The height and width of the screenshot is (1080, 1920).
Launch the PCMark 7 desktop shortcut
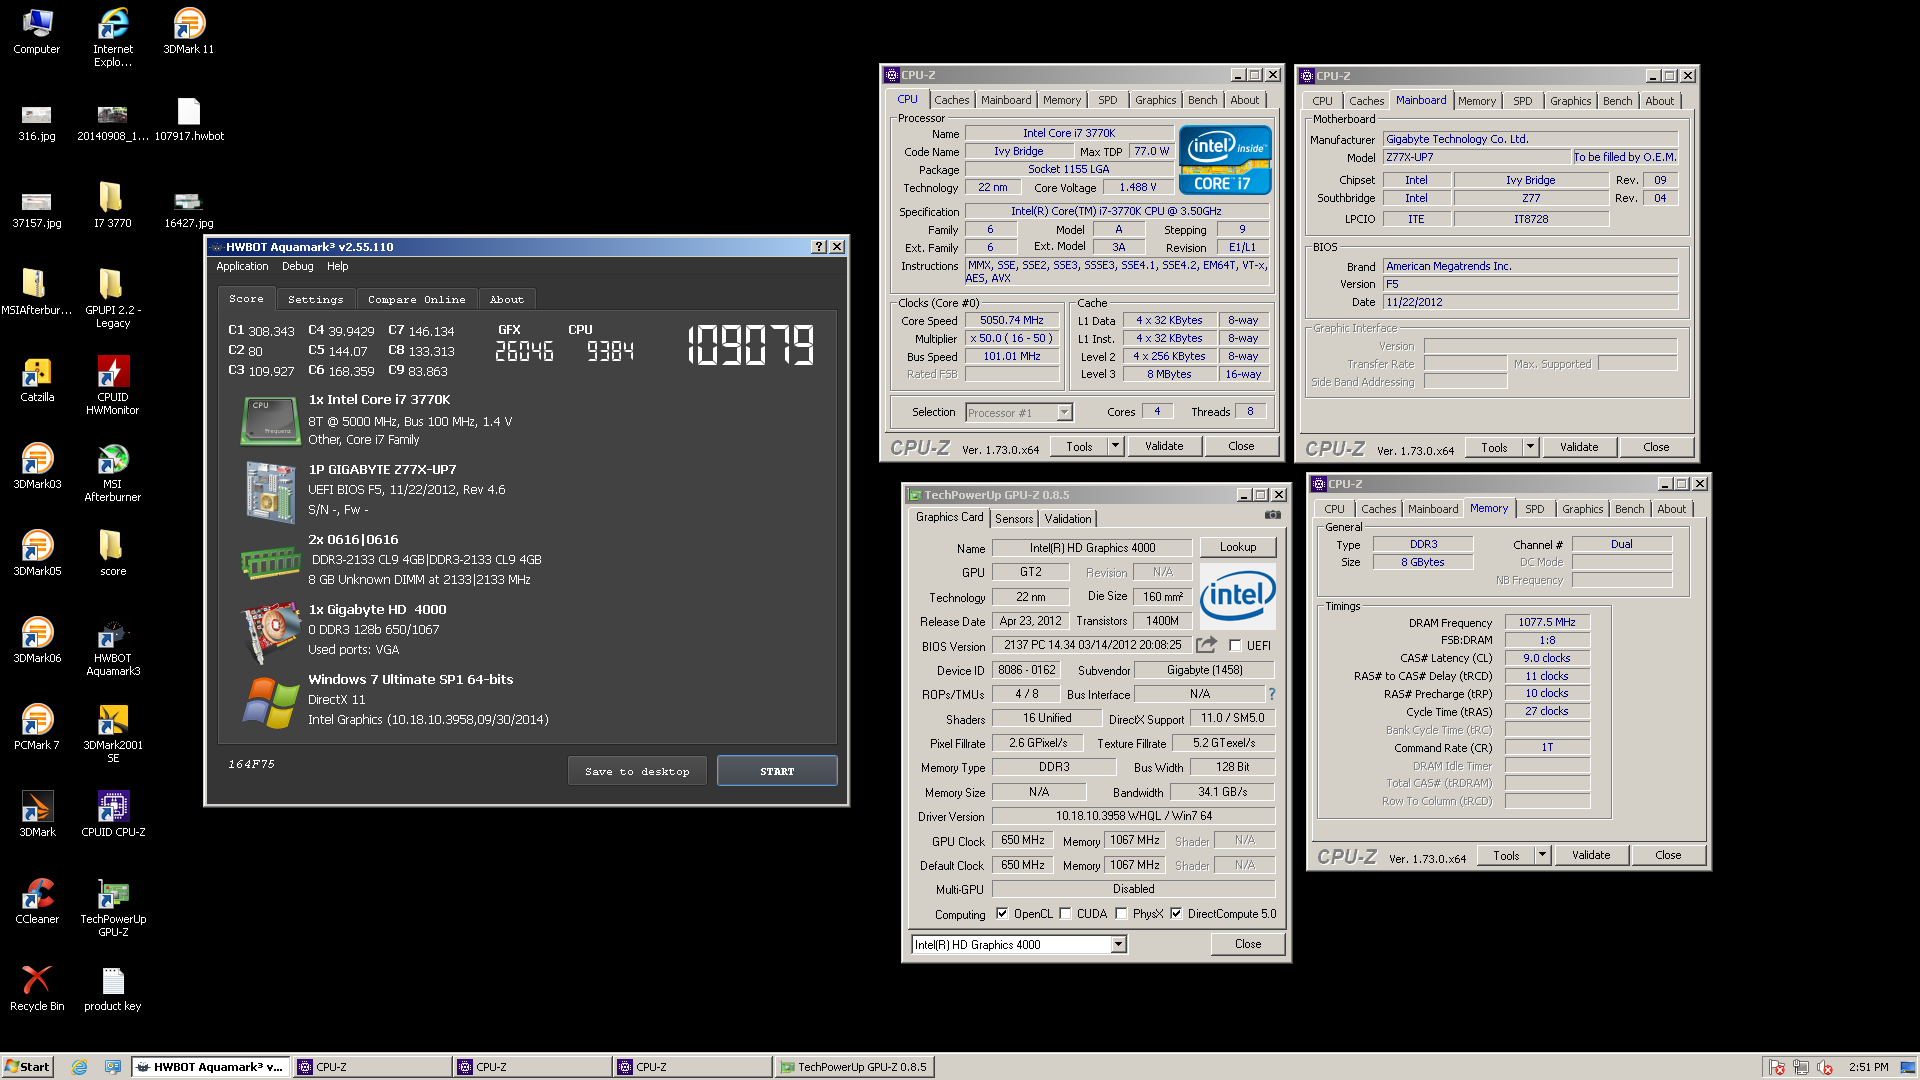point(37,727)
